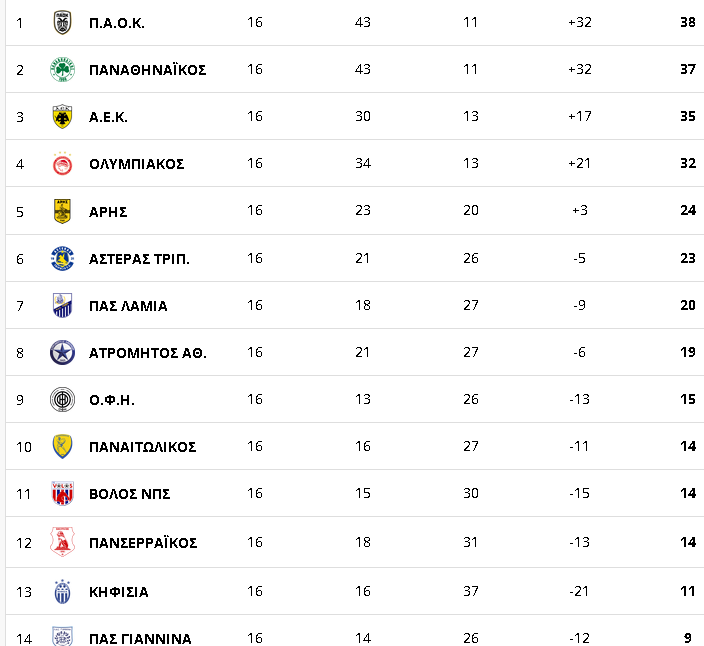Open the ΟΛΥΜΠΙΑΚΟΣ team name link
Viewport: 704px width, 646px height.
pyautogui.click(x=136, y=164)
